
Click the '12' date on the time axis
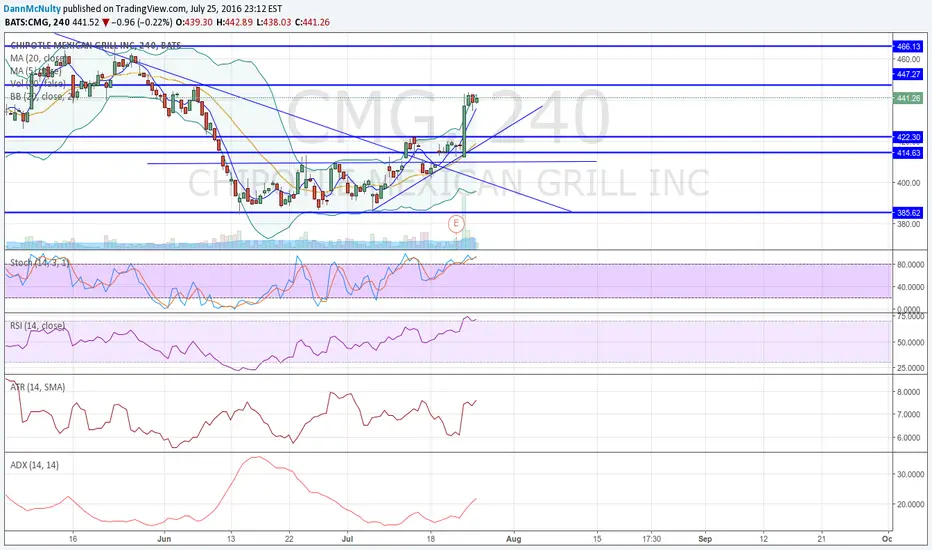coord(763,539)
